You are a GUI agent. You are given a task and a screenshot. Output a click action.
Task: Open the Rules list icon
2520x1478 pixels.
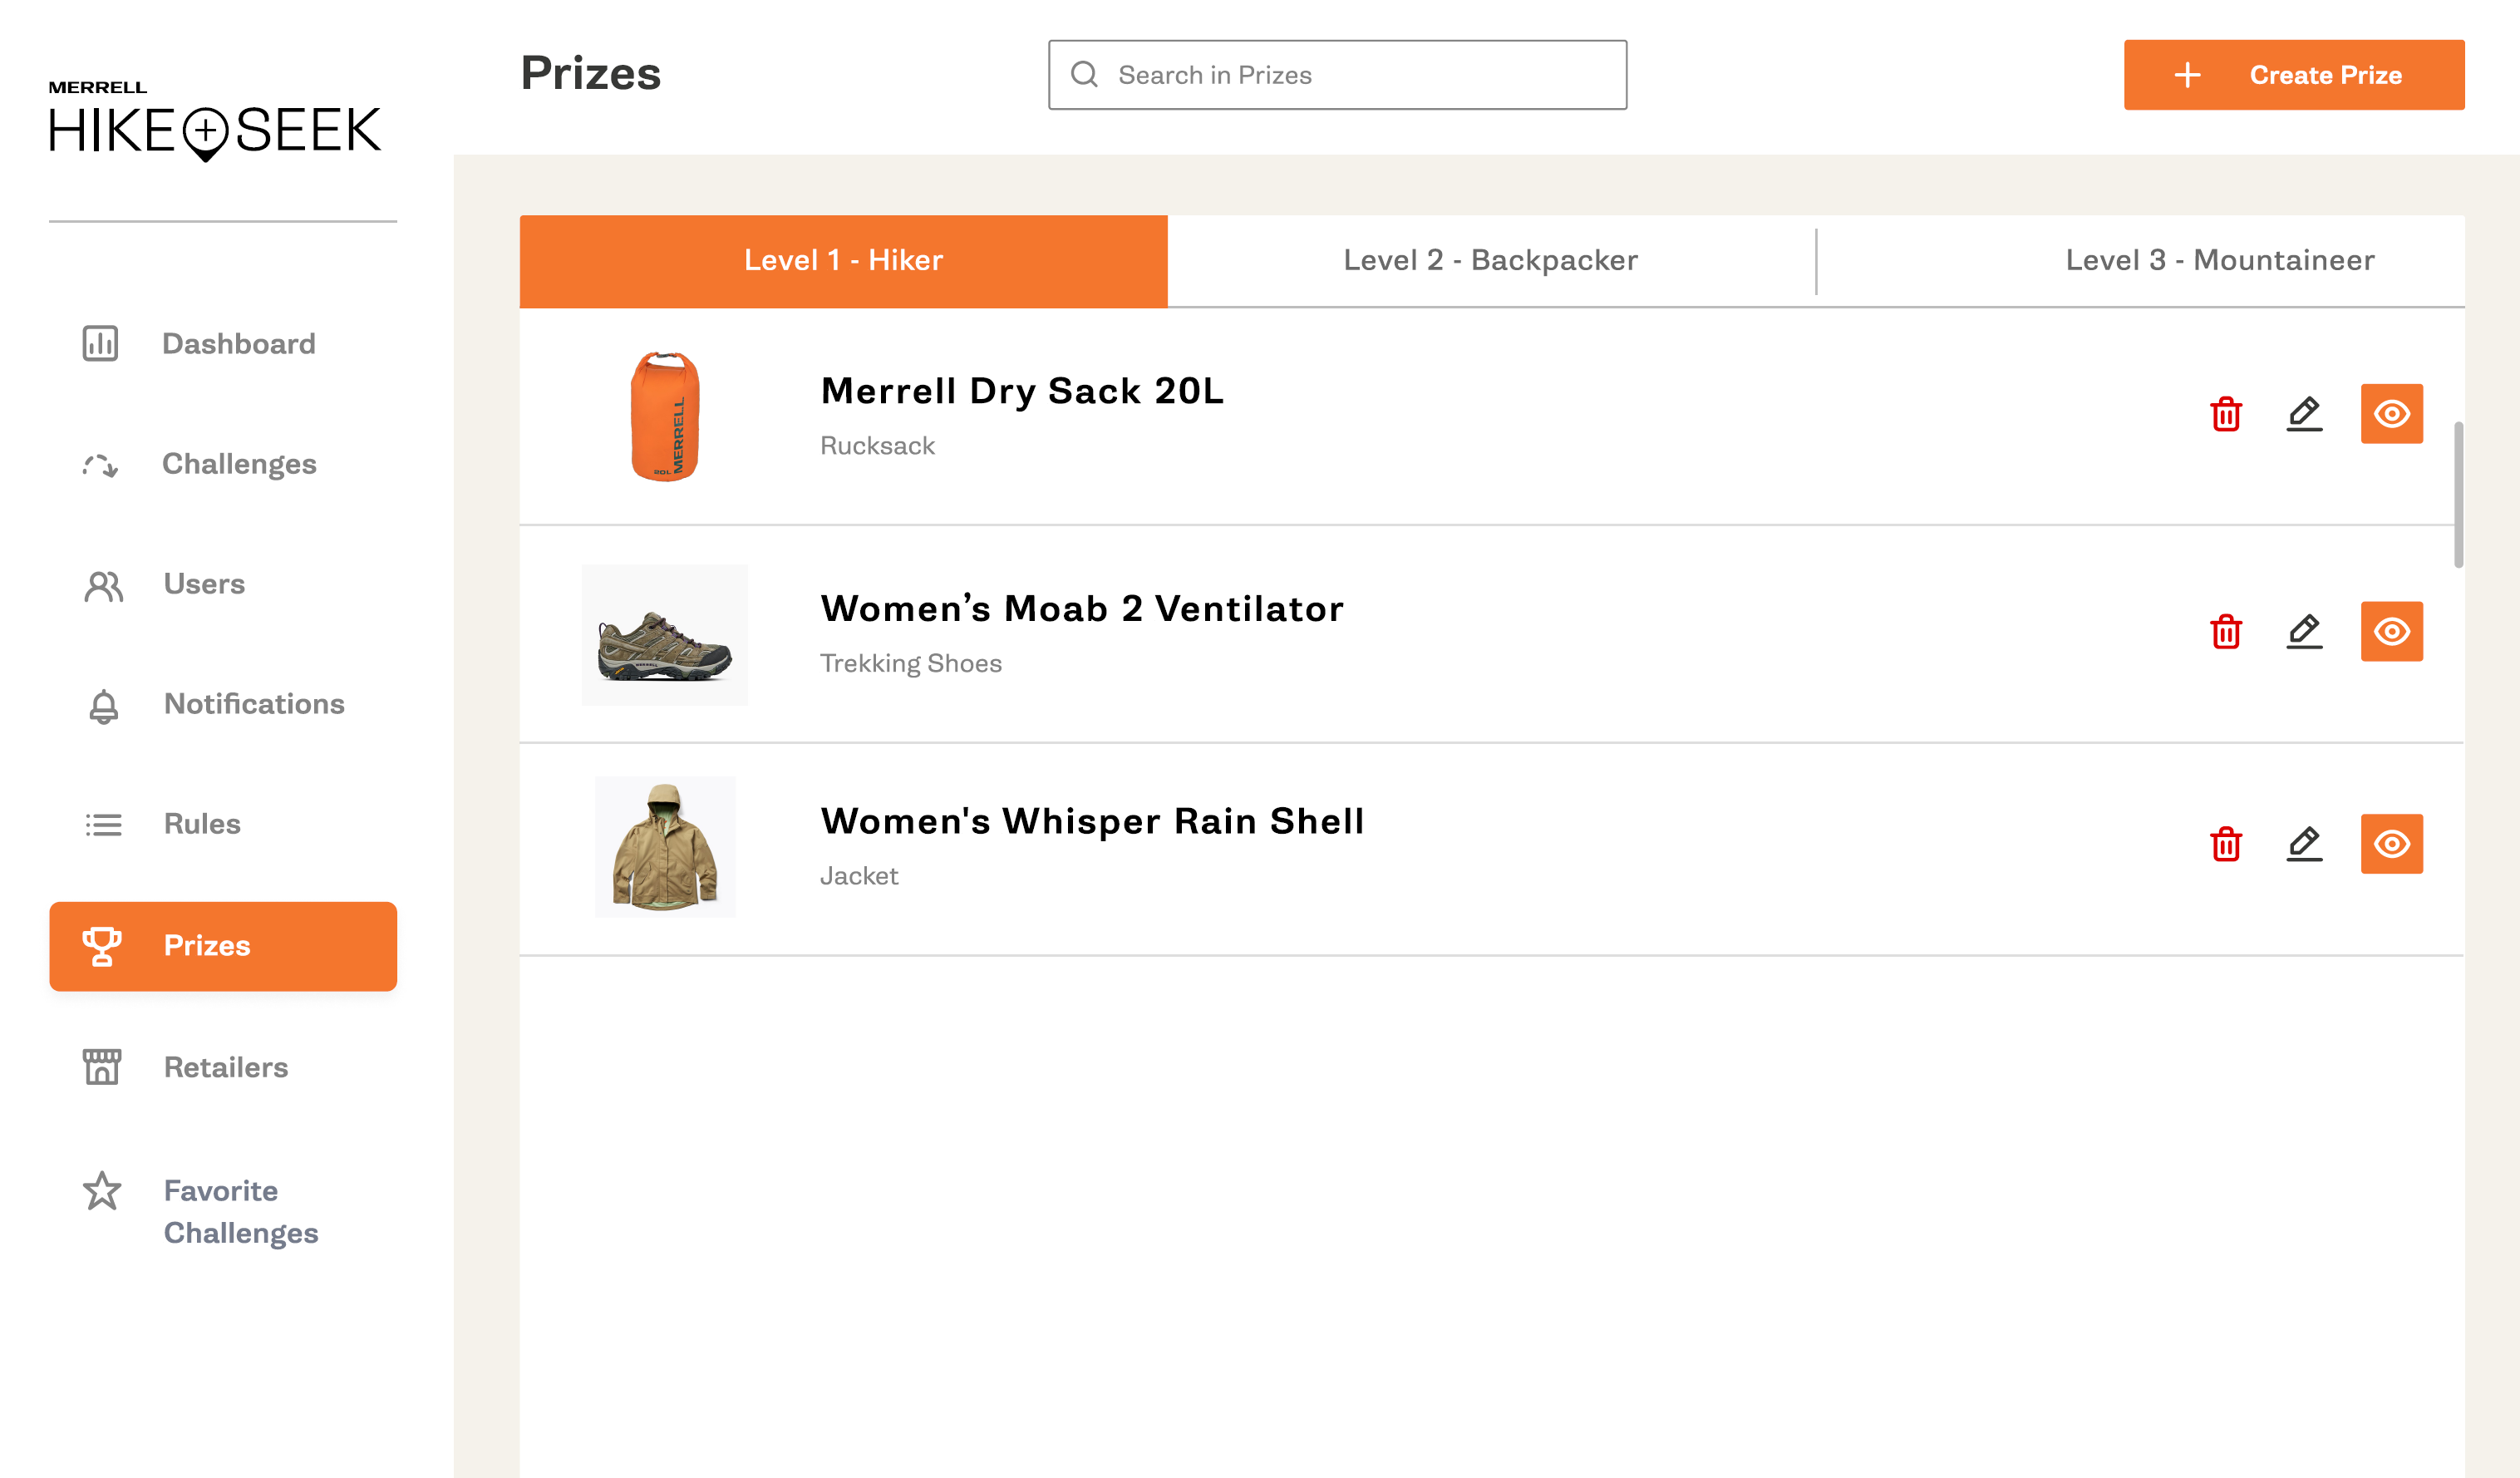click(101, 824)
